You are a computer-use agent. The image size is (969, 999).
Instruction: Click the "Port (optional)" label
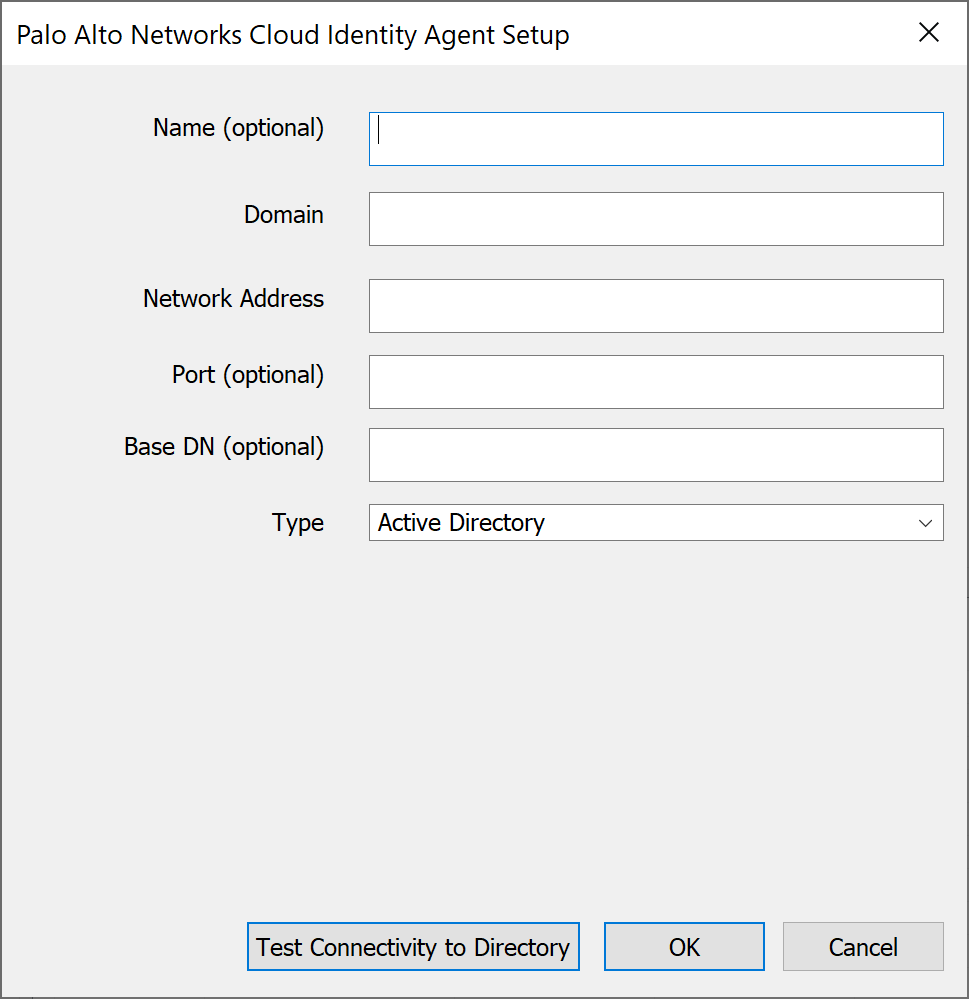pos(248,375)
